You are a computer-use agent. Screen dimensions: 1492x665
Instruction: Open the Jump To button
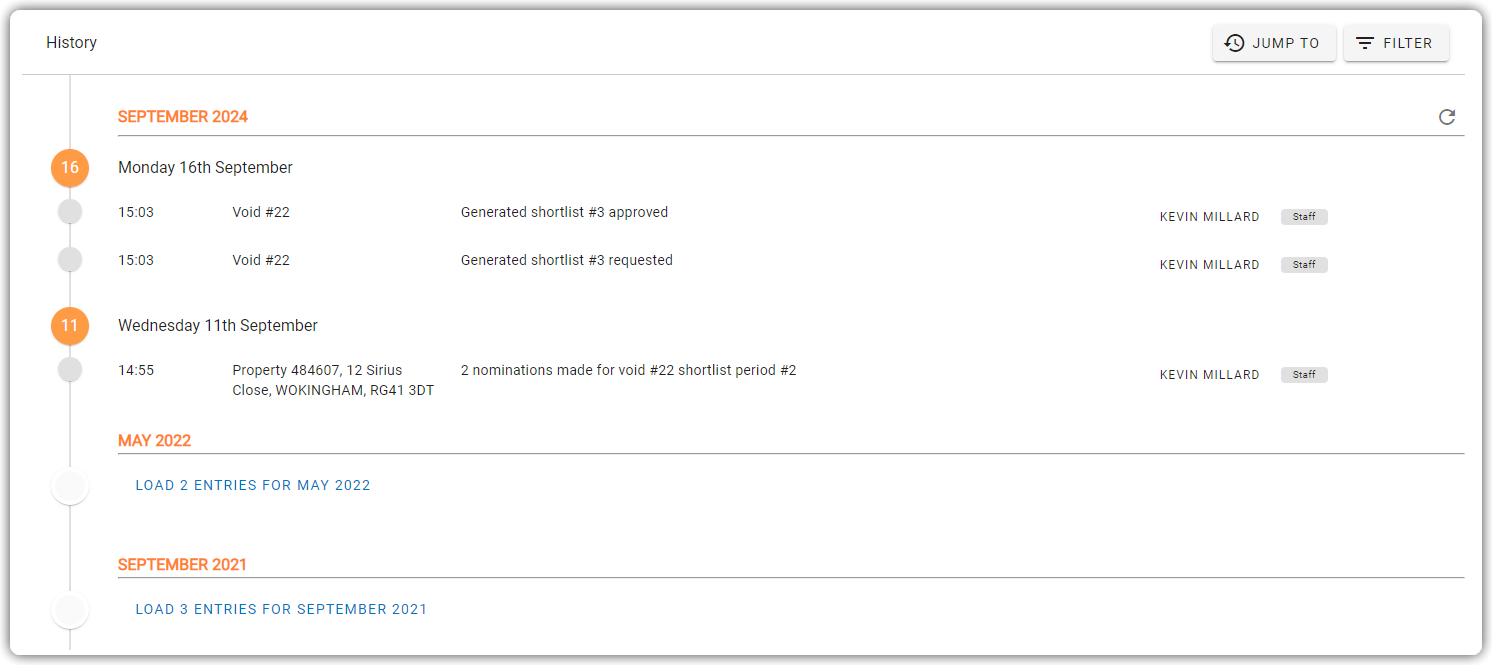pos(1274,43)
